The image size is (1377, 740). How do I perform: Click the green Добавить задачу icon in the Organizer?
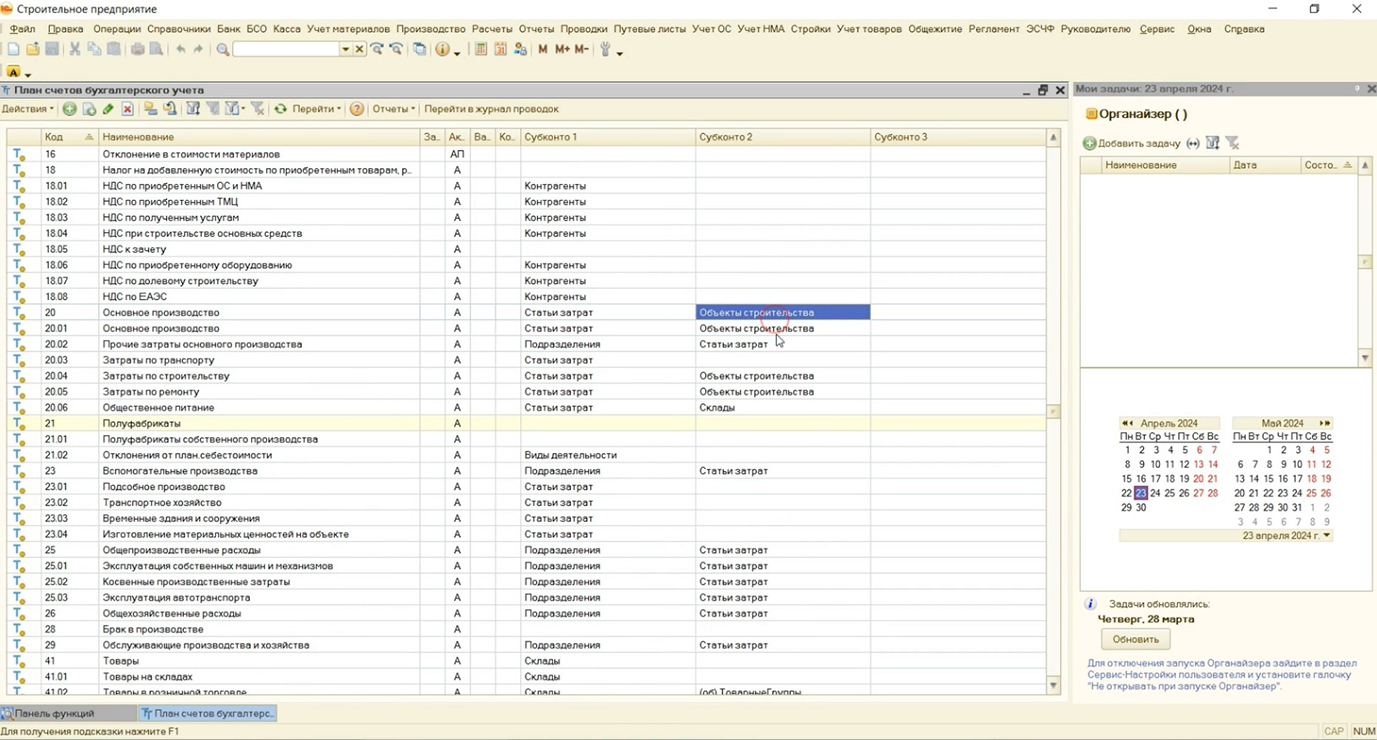[1089, 144]
